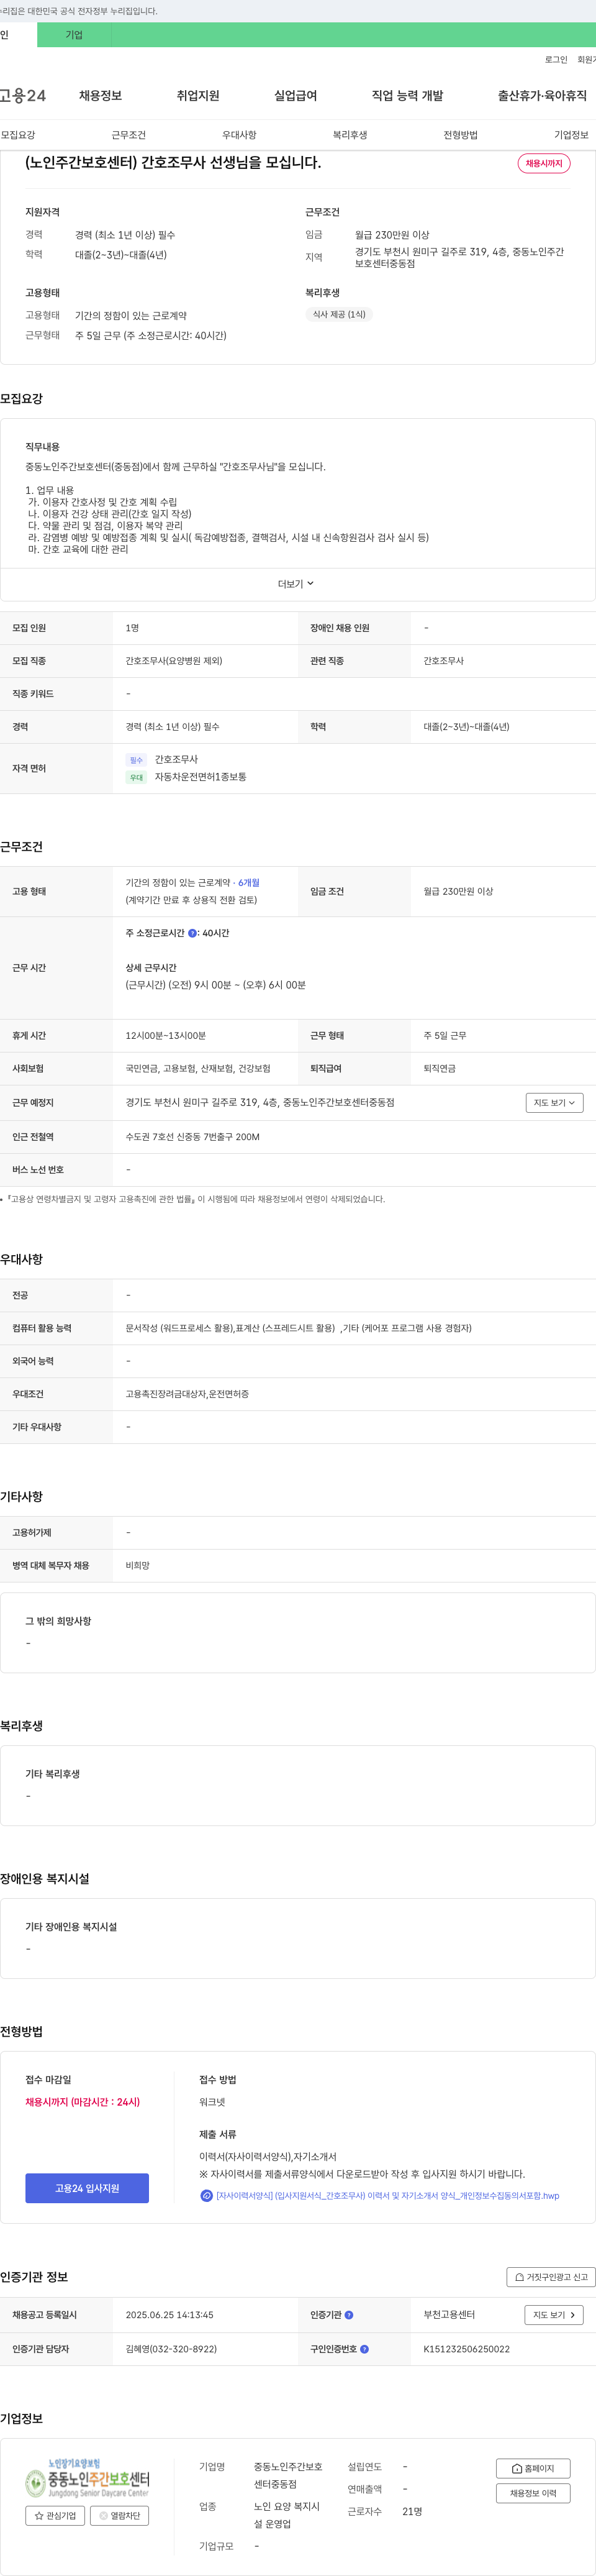The image size is (596, 2576).
Task: Click star icon on 관심기업 button
Action: tap(40, 2515)
